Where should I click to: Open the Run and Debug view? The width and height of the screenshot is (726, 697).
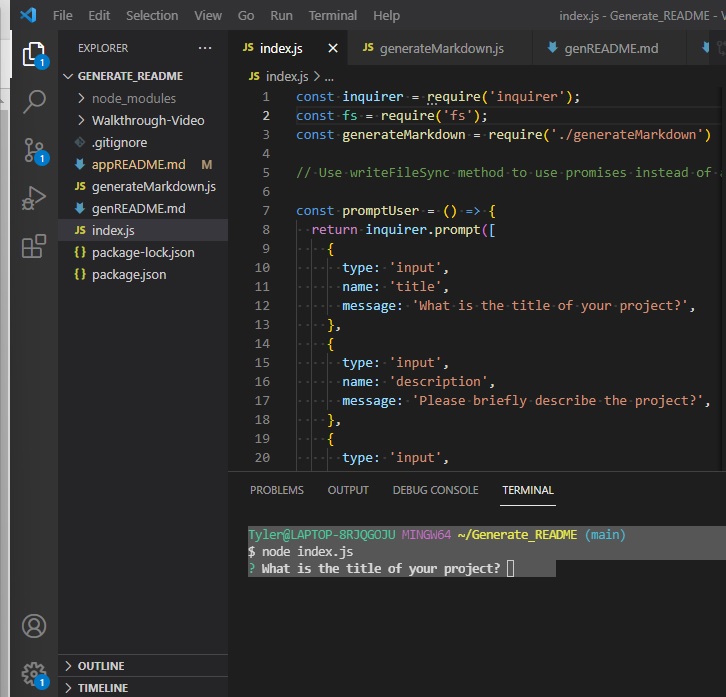34,198
